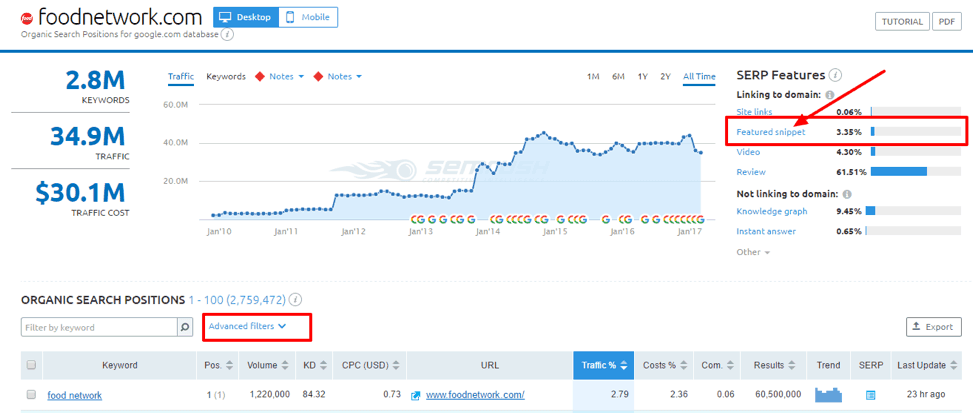The height and width of the screenshot is (413, 973).
Task: Open SERP snapshot icon in food network row
Action: point(870,395)
